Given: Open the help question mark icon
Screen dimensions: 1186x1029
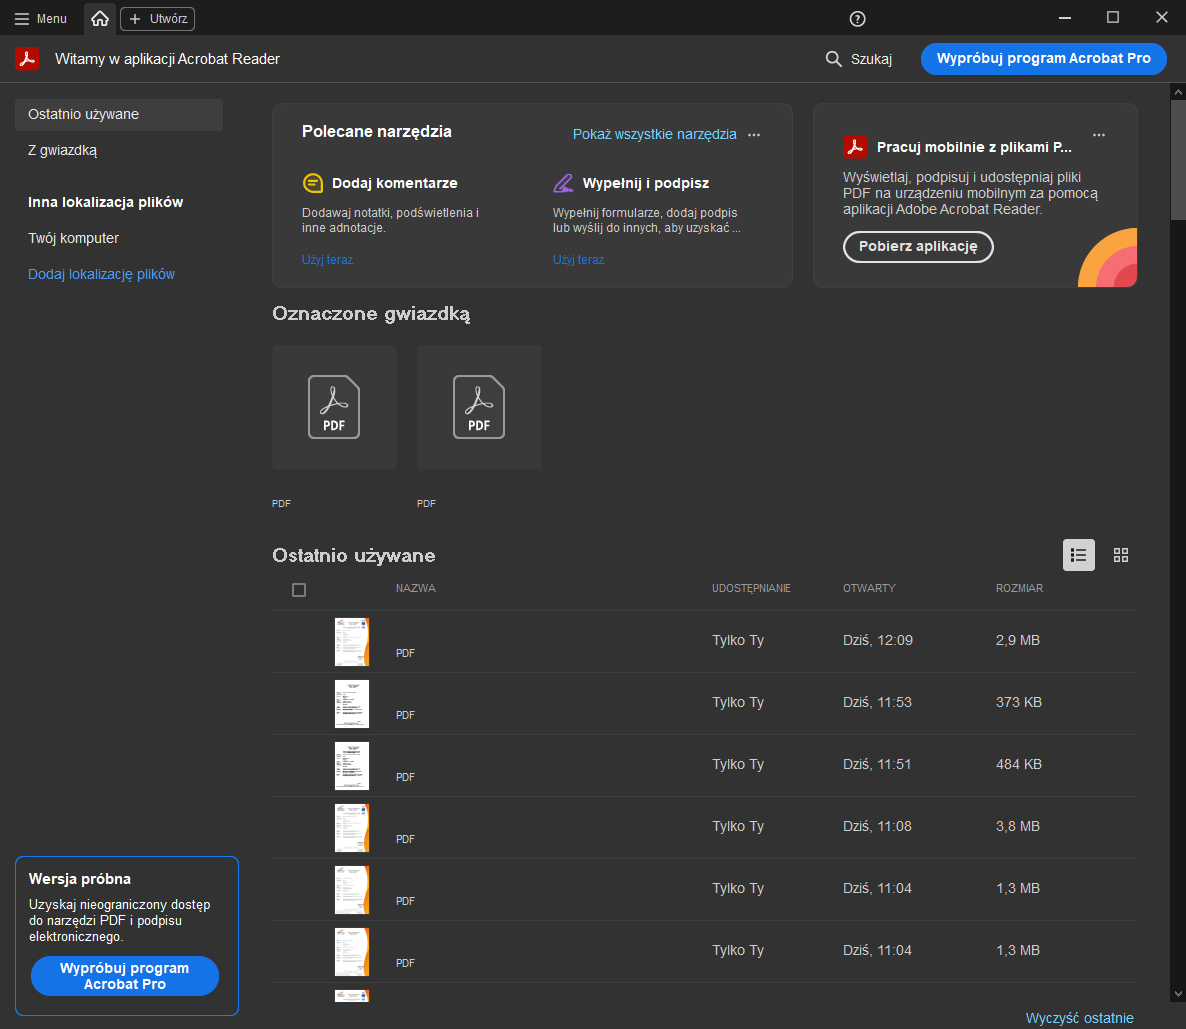Looking at the screenshot, I should [857, 19].
